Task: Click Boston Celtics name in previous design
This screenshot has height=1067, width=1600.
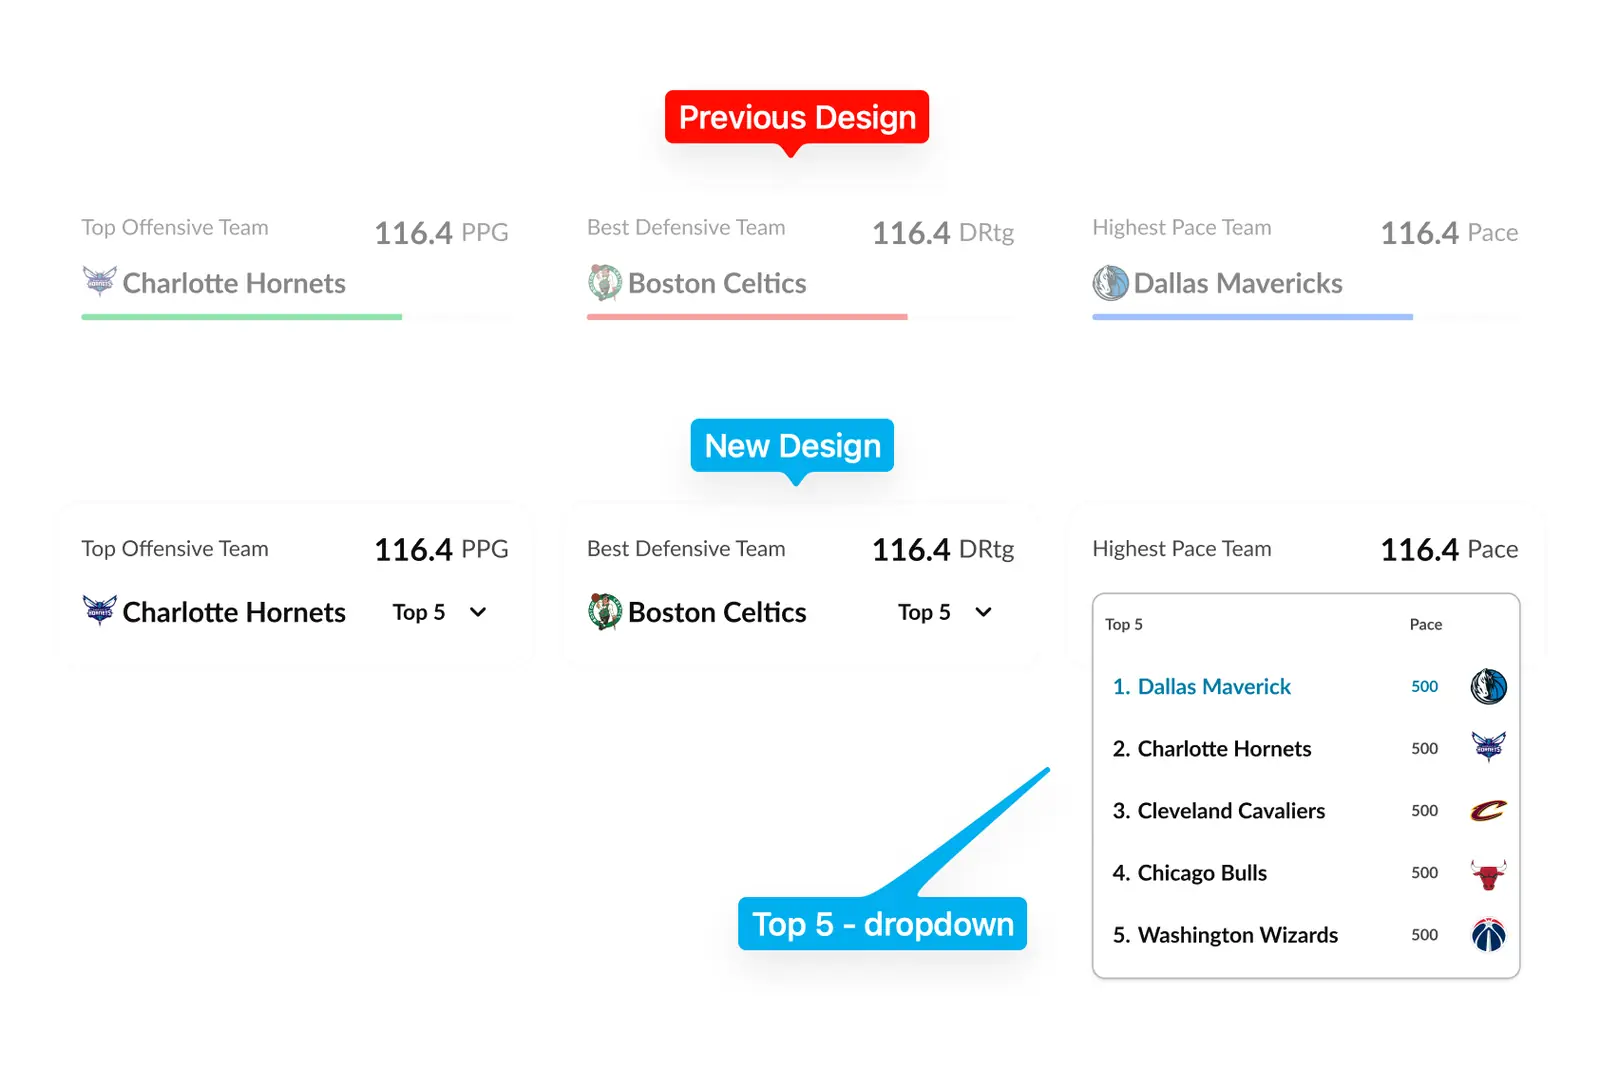Action: tap(717, 284)
